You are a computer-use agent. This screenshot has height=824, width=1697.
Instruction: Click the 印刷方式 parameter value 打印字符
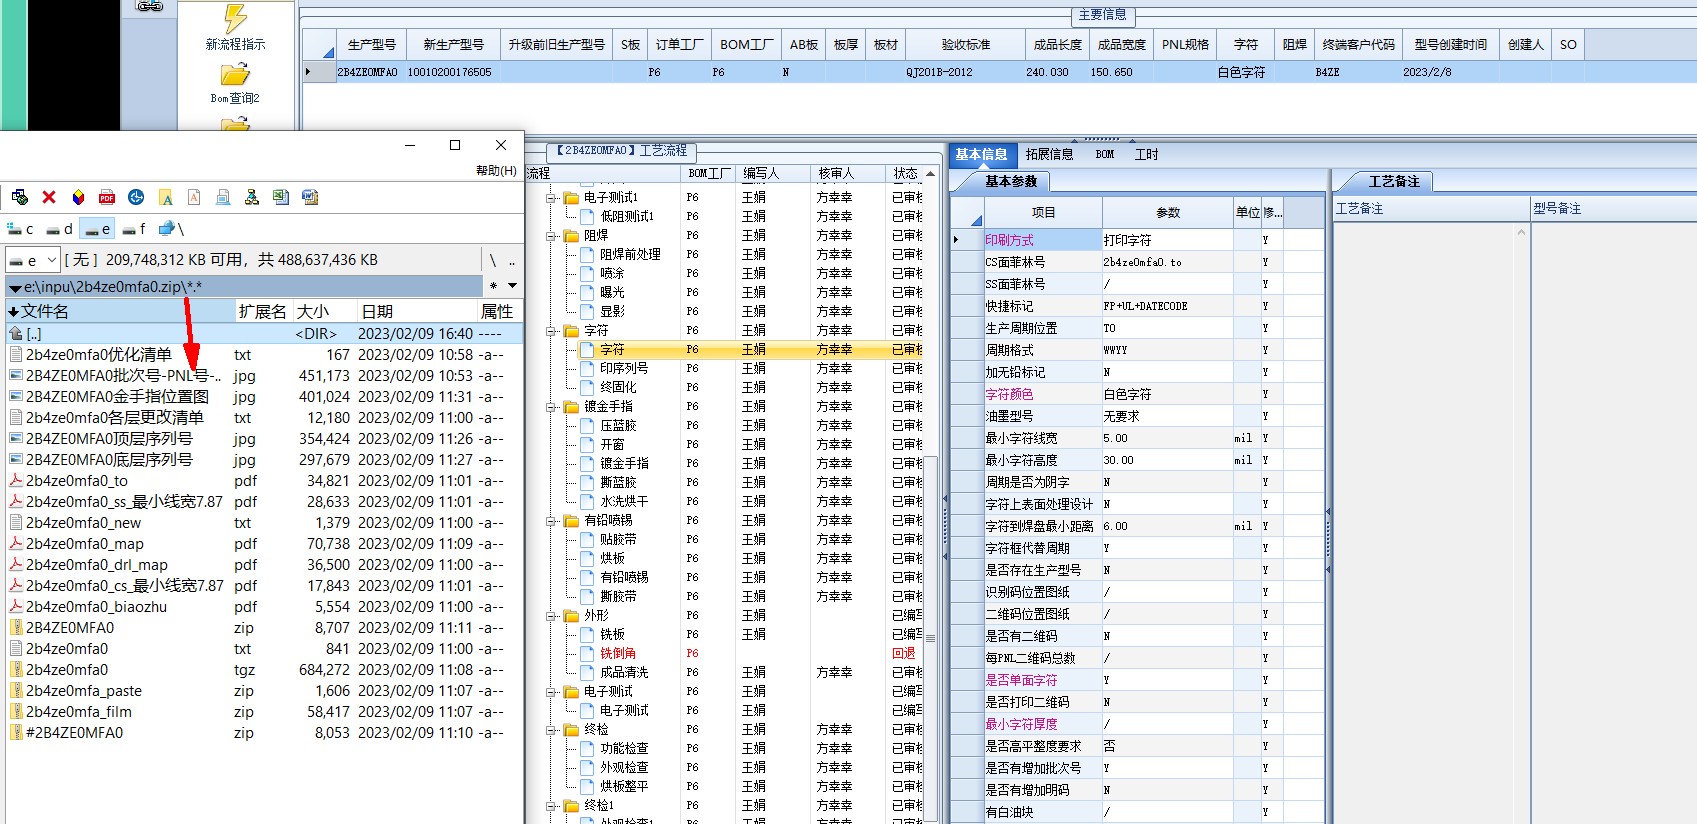pyautogui.click(x=1167, y=240)
